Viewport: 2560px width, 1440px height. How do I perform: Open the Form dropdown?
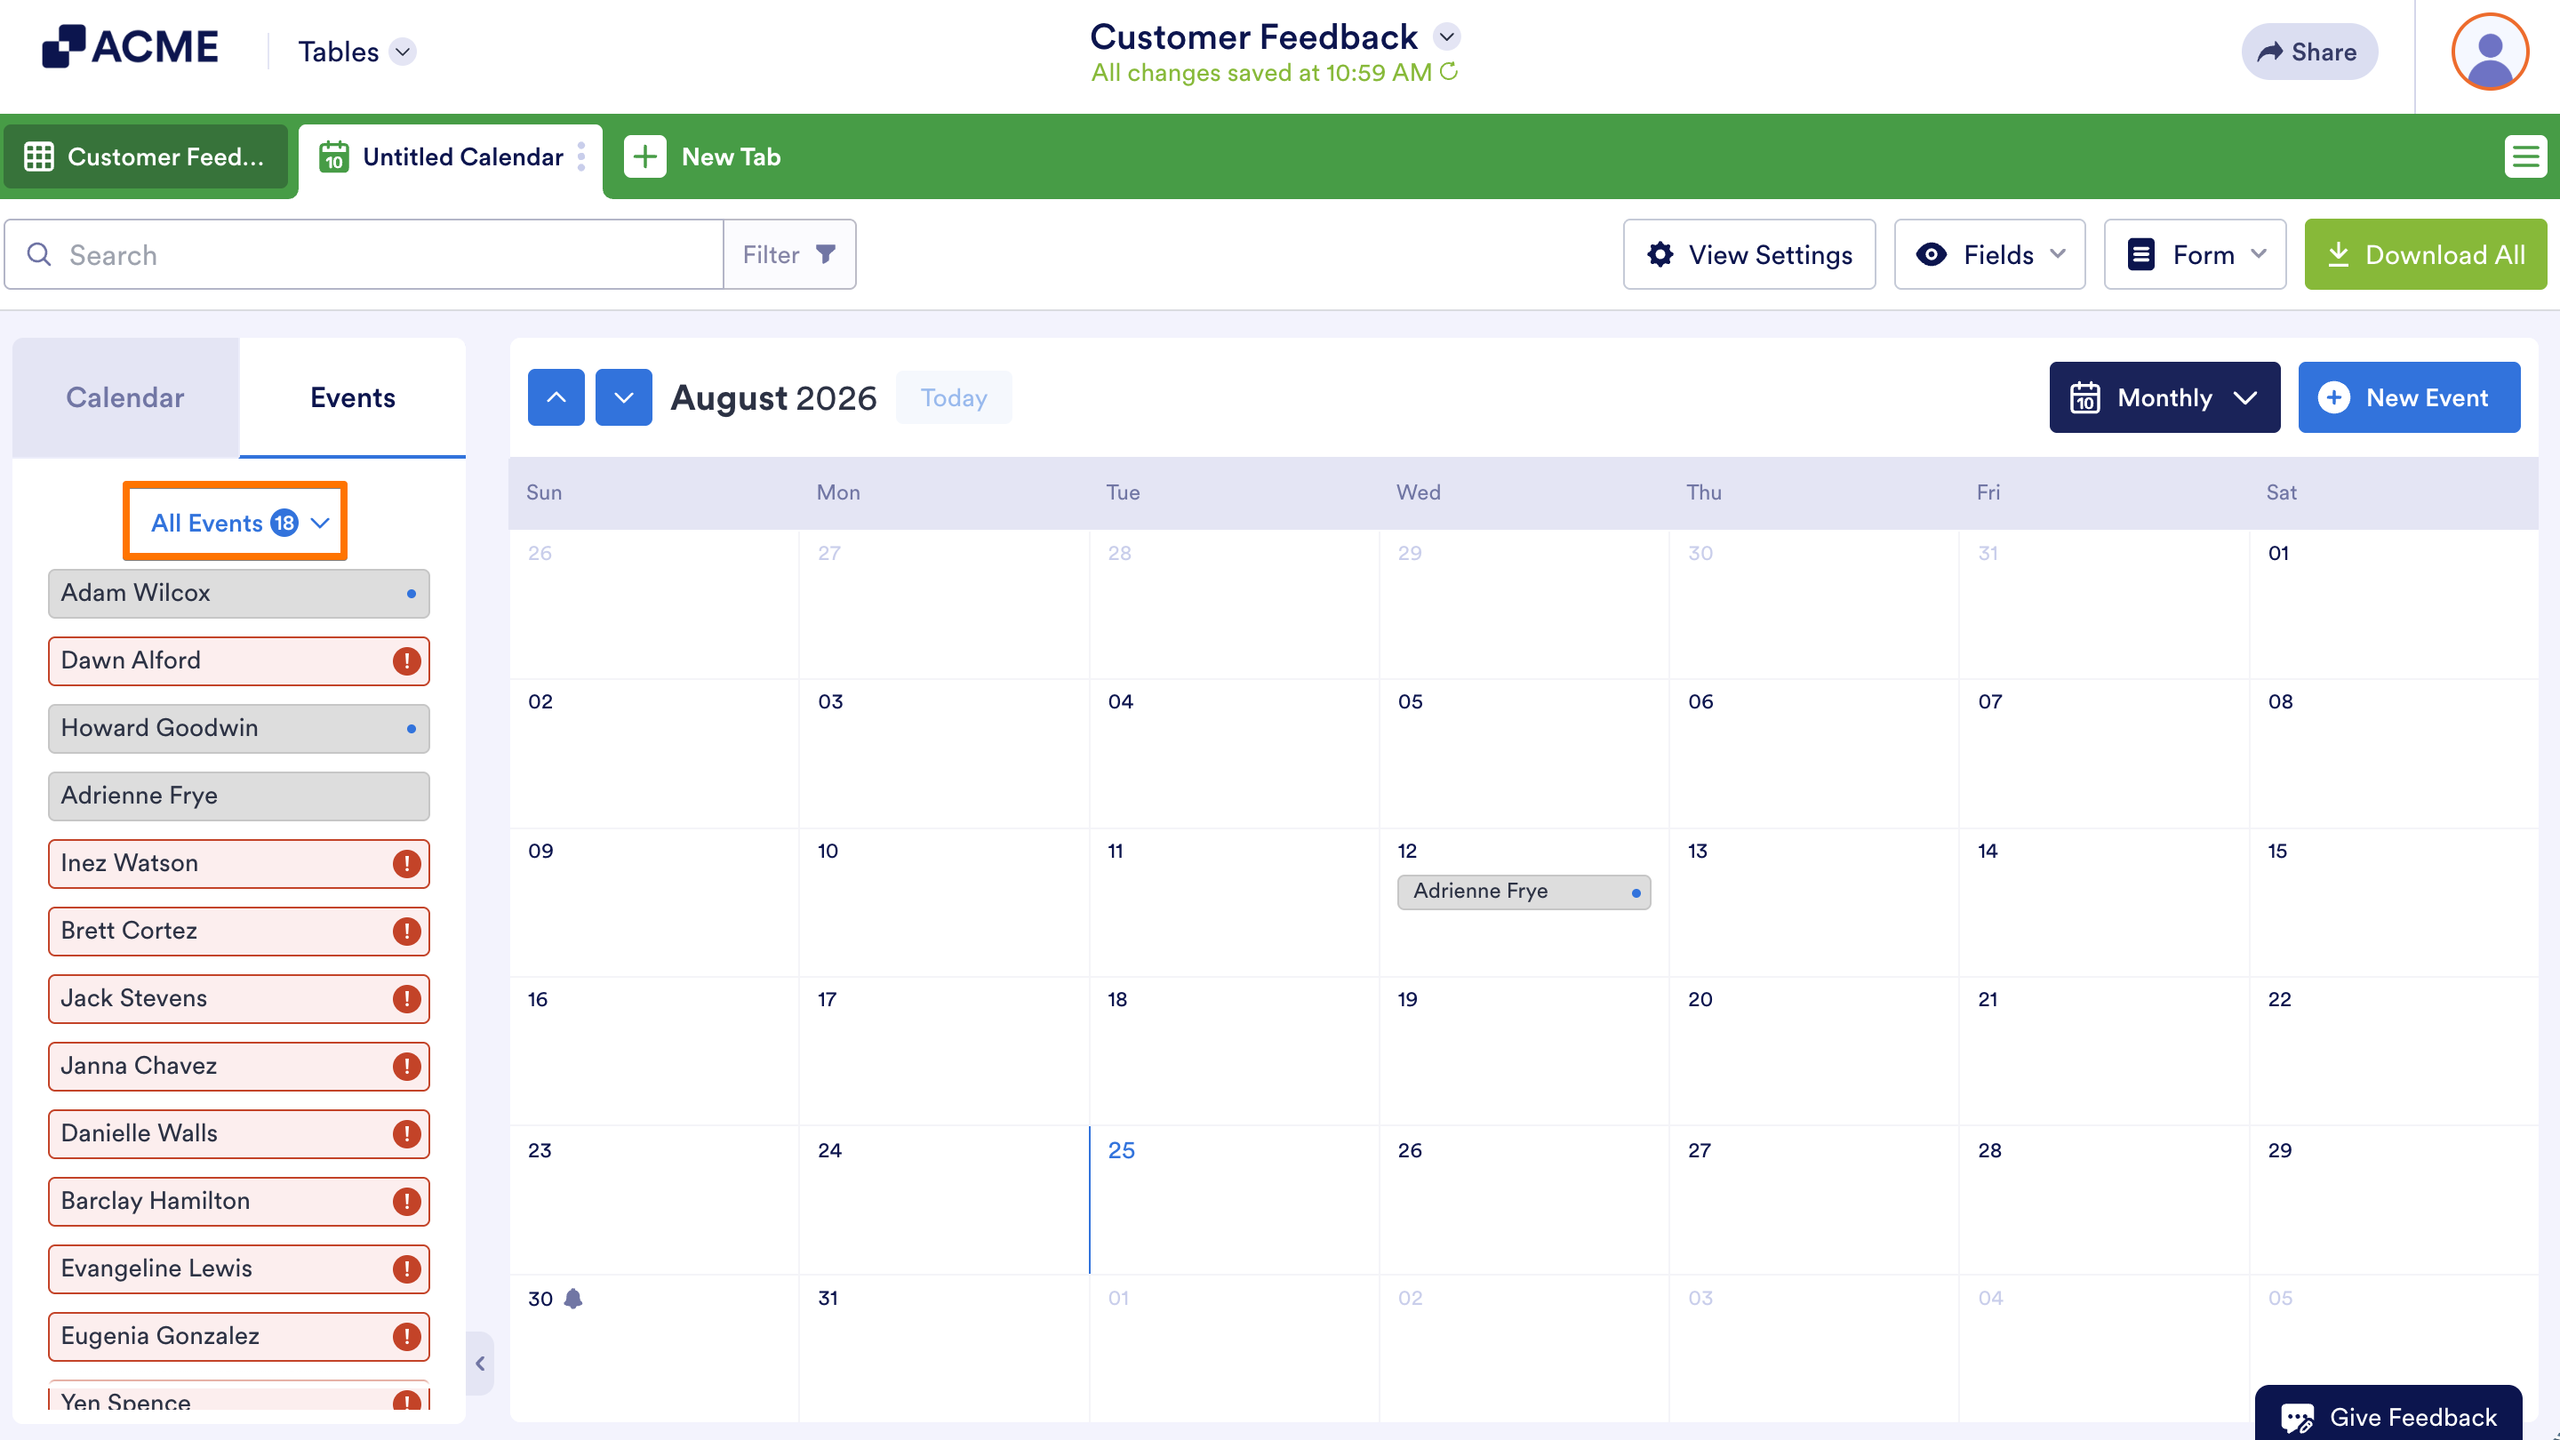2195,254
